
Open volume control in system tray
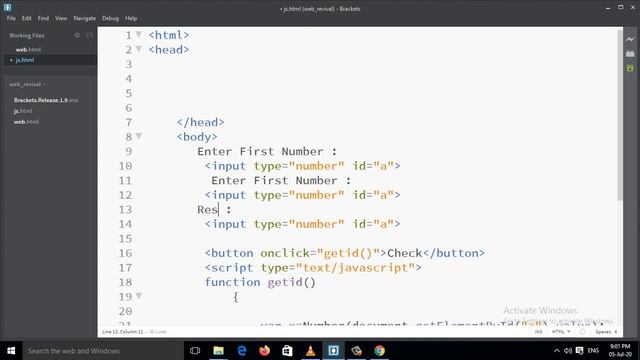pos(568,351)
